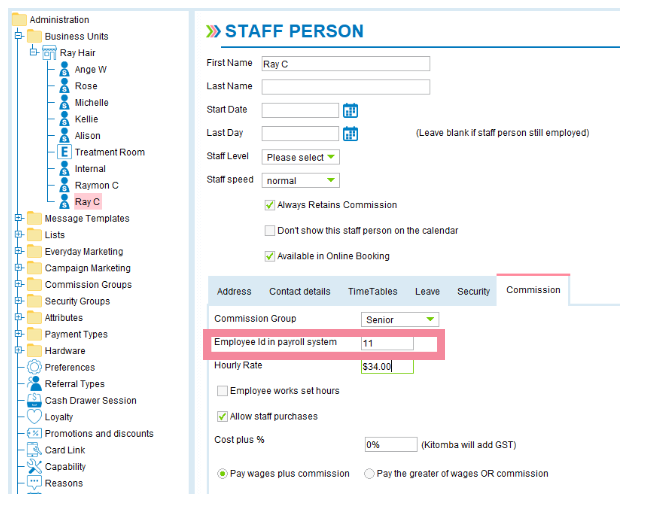665x511 pixels.
Task: Click the Treatment Room equipment icon
Action: [64, 152]
